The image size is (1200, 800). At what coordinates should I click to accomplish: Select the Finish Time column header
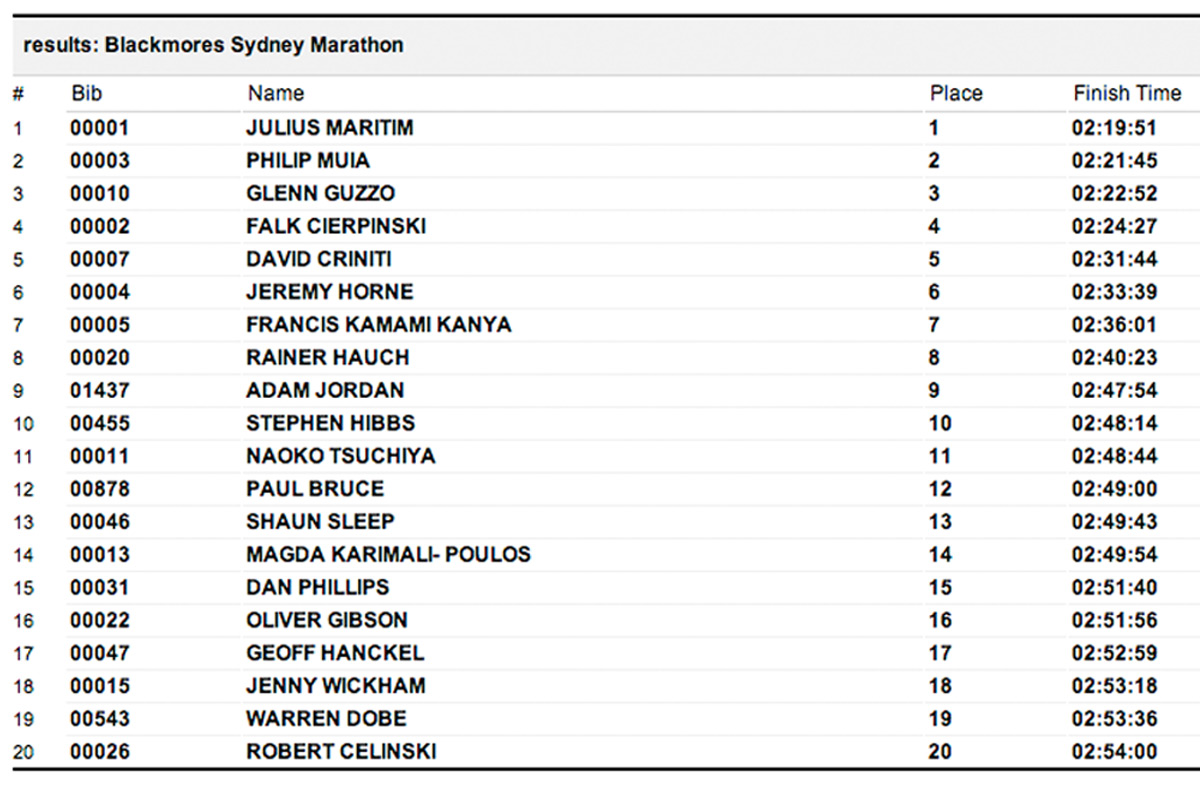click(x=1127, y=94)
